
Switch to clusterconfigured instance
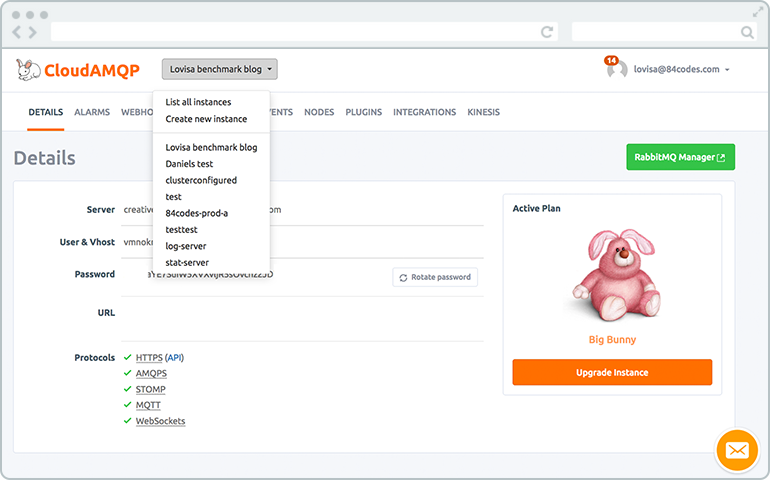tap(201, 180)
